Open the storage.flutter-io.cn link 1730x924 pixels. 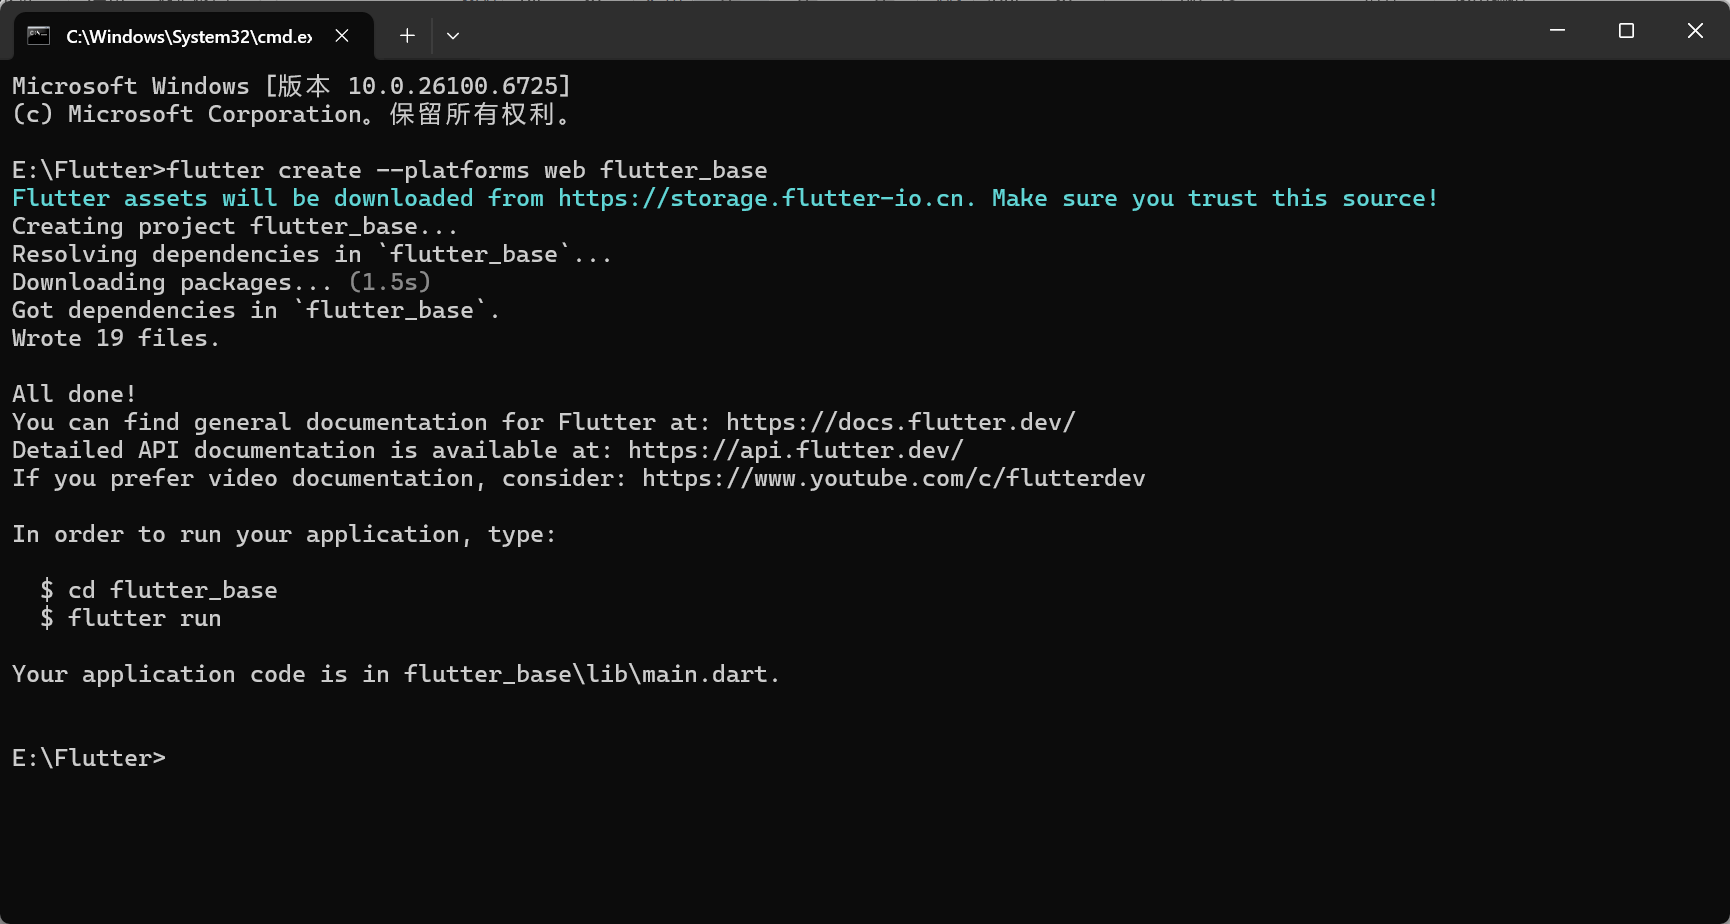tap(766, 198)
